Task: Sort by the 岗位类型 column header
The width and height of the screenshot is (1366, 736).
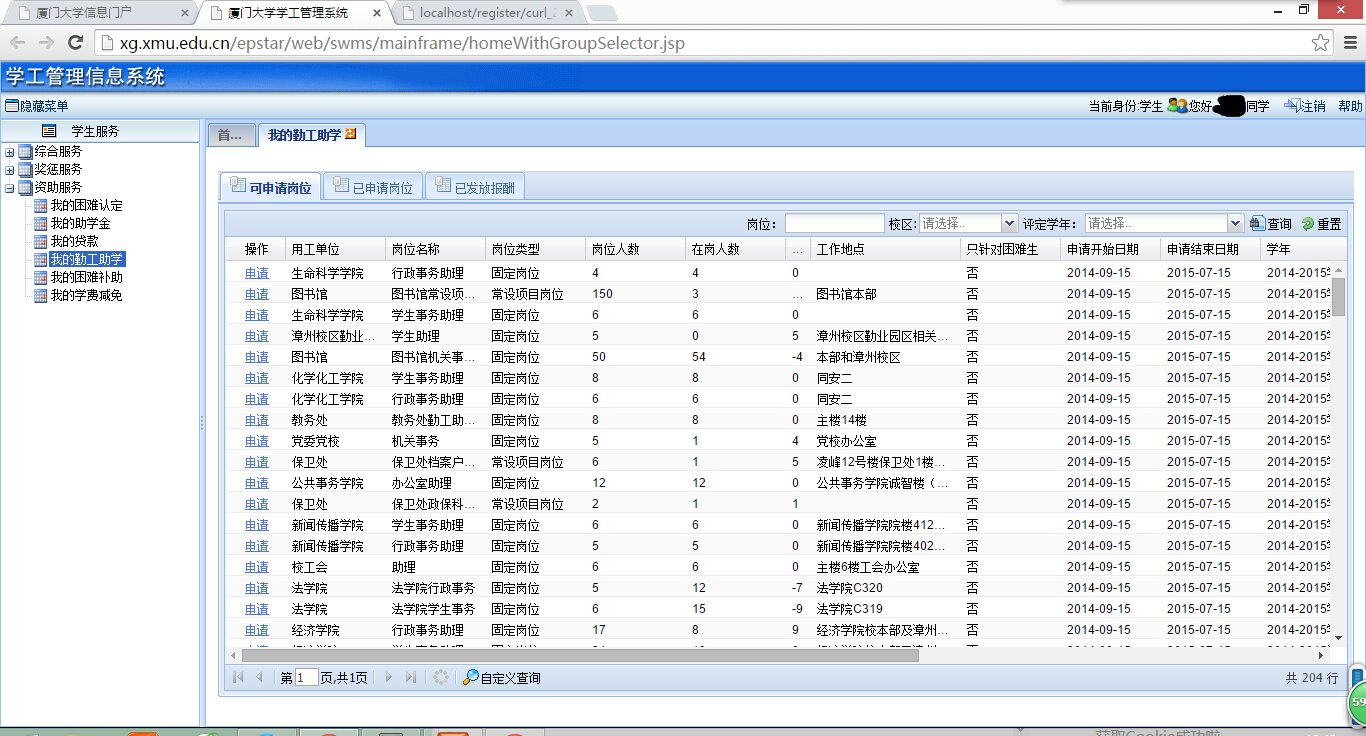Action: pos(535,250)
